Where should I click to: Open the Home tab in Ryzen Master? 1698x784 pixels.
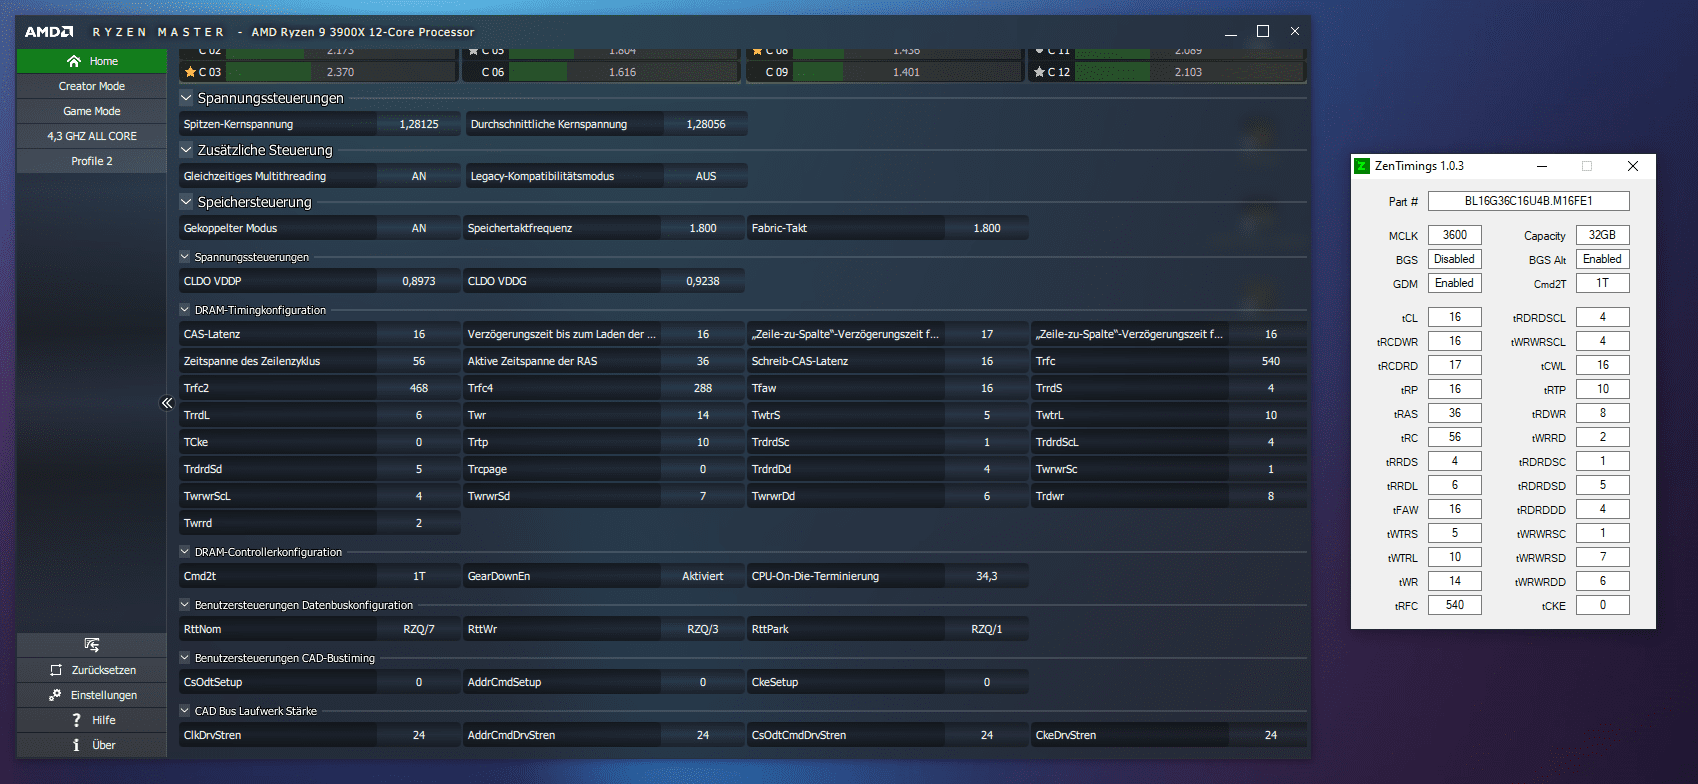tap(92, 61)
